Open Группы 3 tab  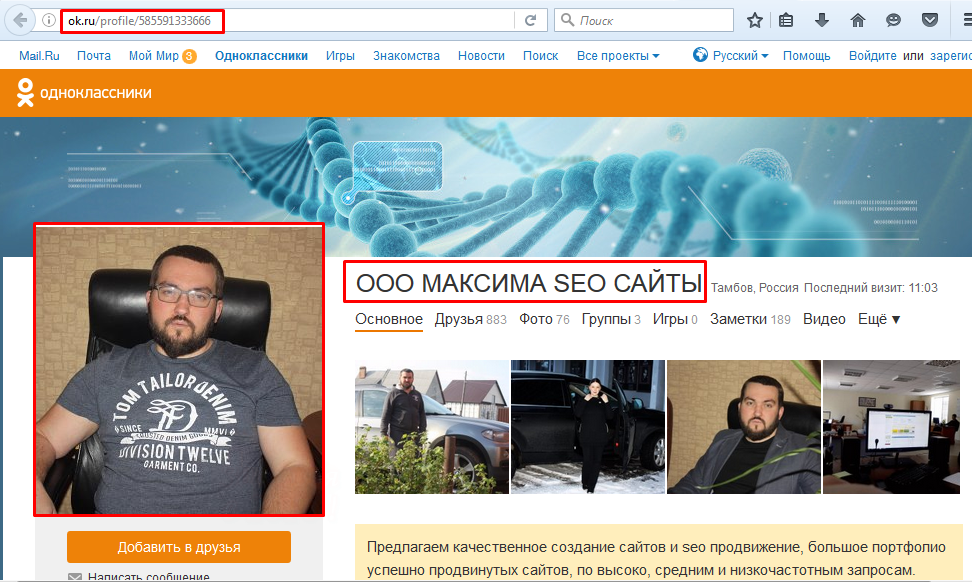611,319
